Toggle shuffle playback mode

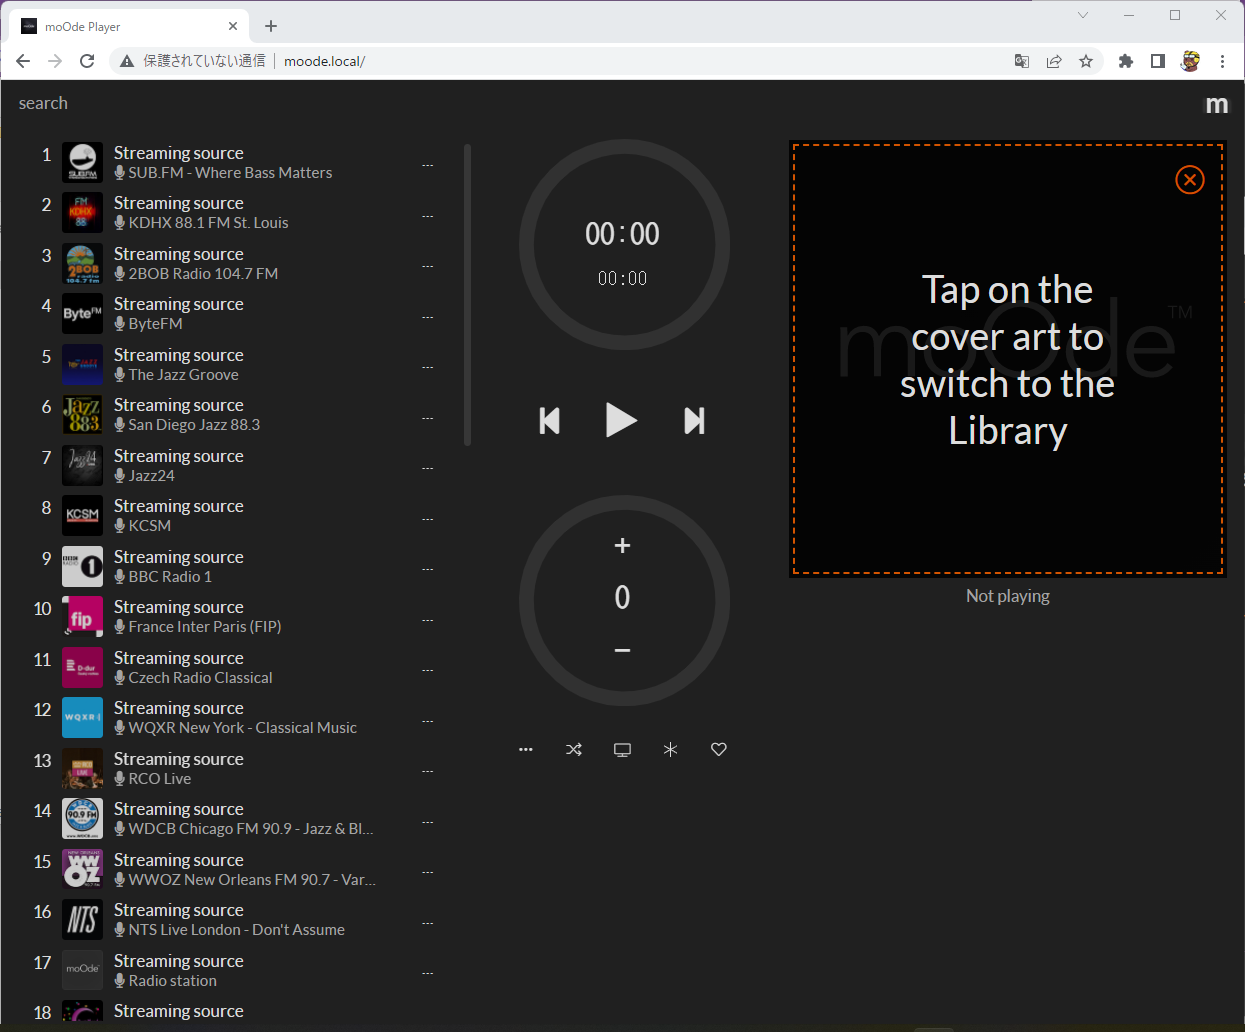[574, 749]
